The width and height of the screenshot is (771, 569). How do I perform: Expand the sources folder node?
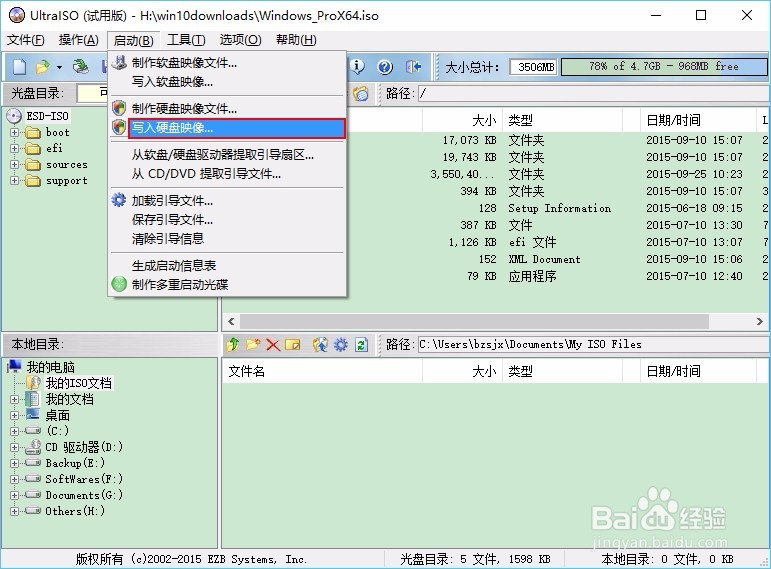(14, 165)
